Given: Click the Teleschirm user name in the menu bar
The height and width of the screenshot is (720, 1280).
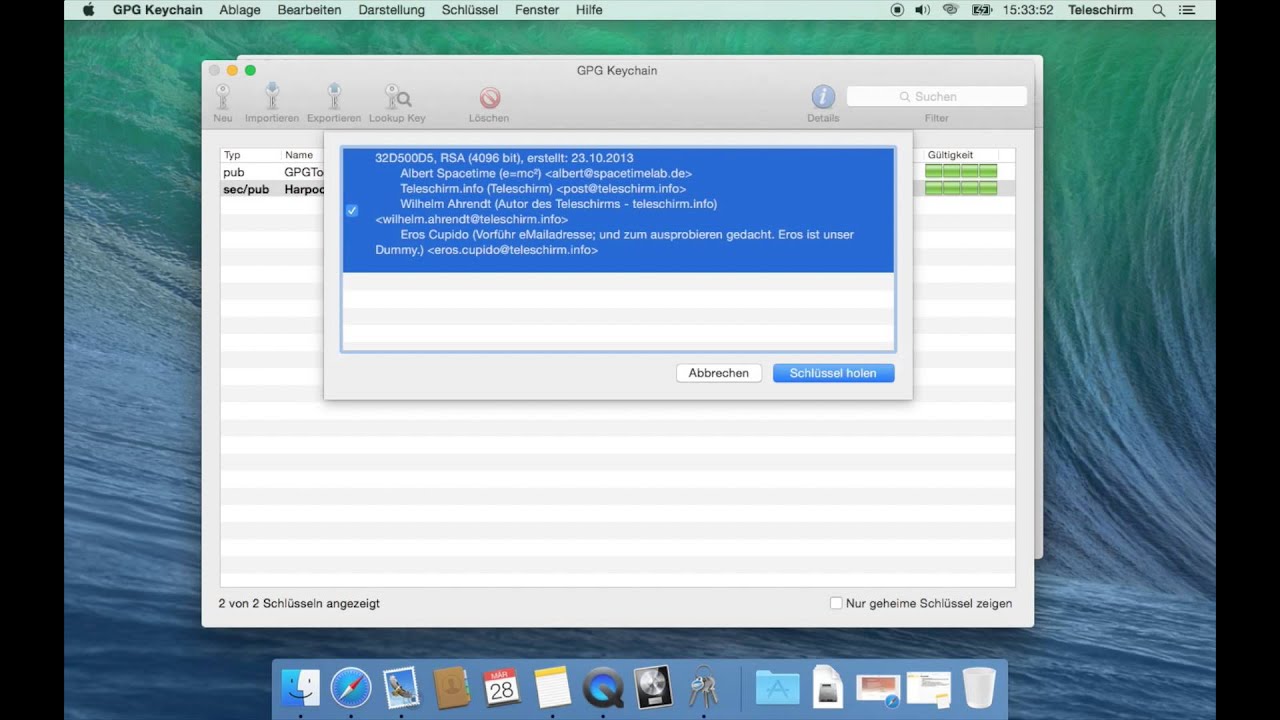Looking at the screenshot, I should (x=1100, y=10).
